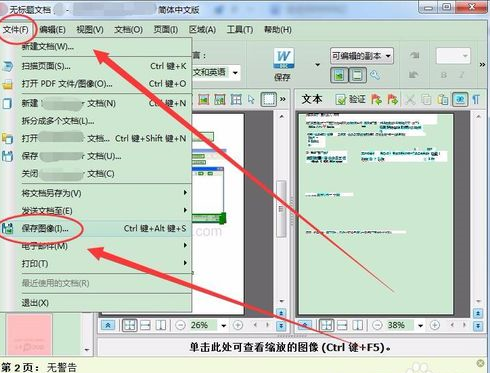Click the pink page thumbnail in pages panel

(29, 334)
